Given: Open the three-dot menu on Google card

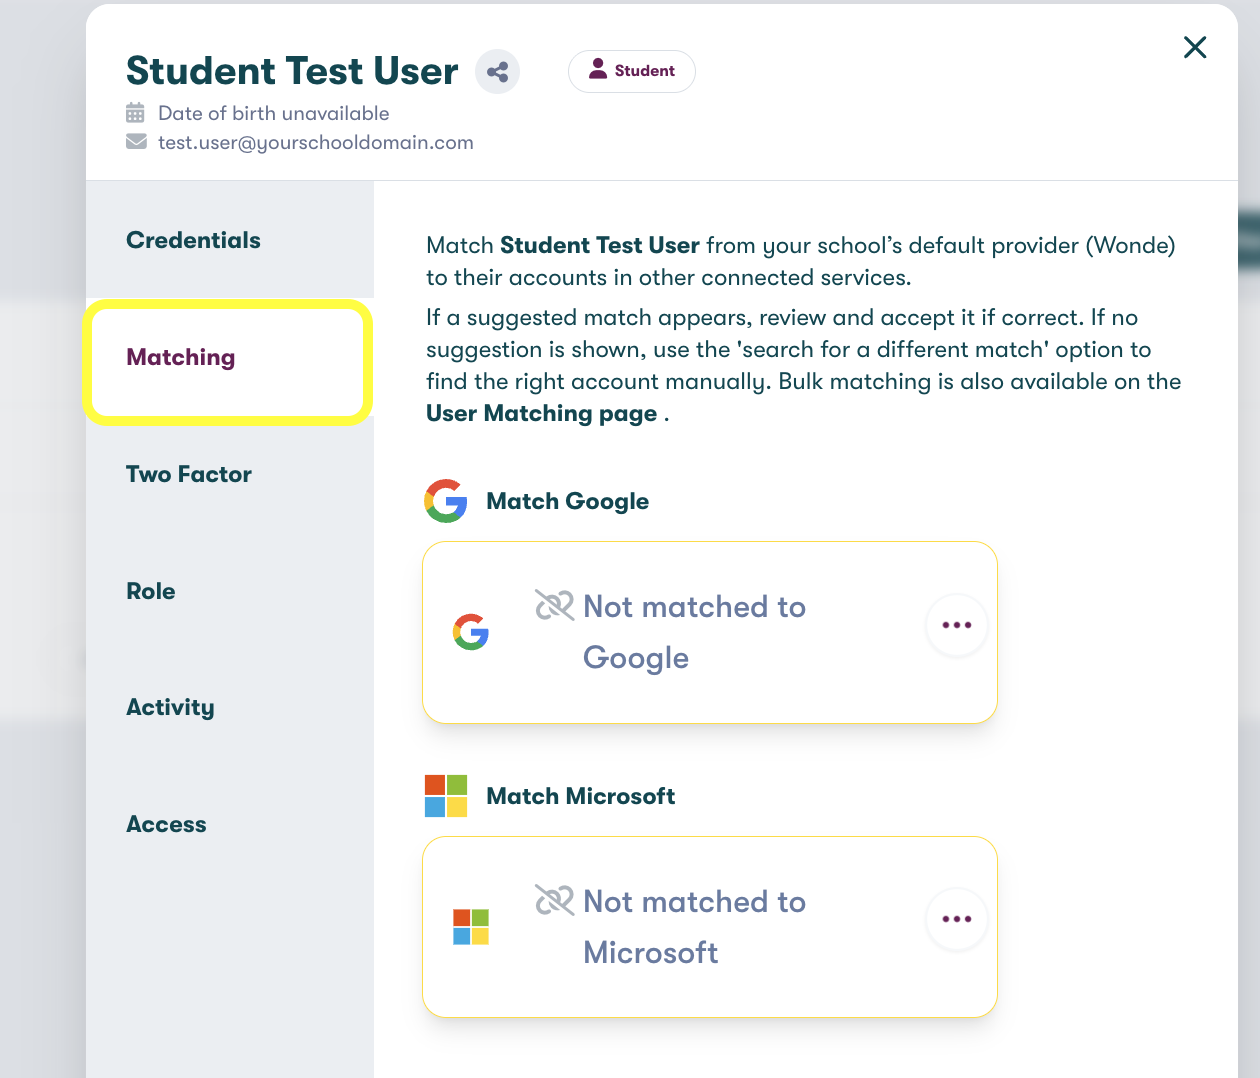Looking at the screenshot, I should click(x=956, y=625).
